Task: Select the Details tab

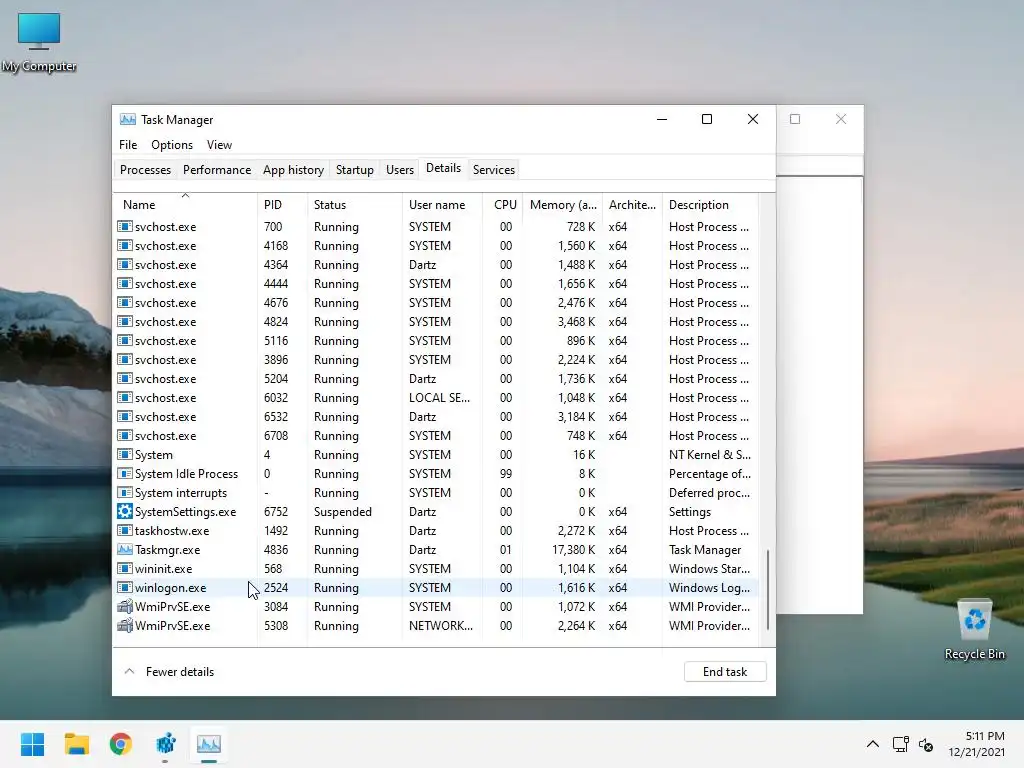Action: 443,168
